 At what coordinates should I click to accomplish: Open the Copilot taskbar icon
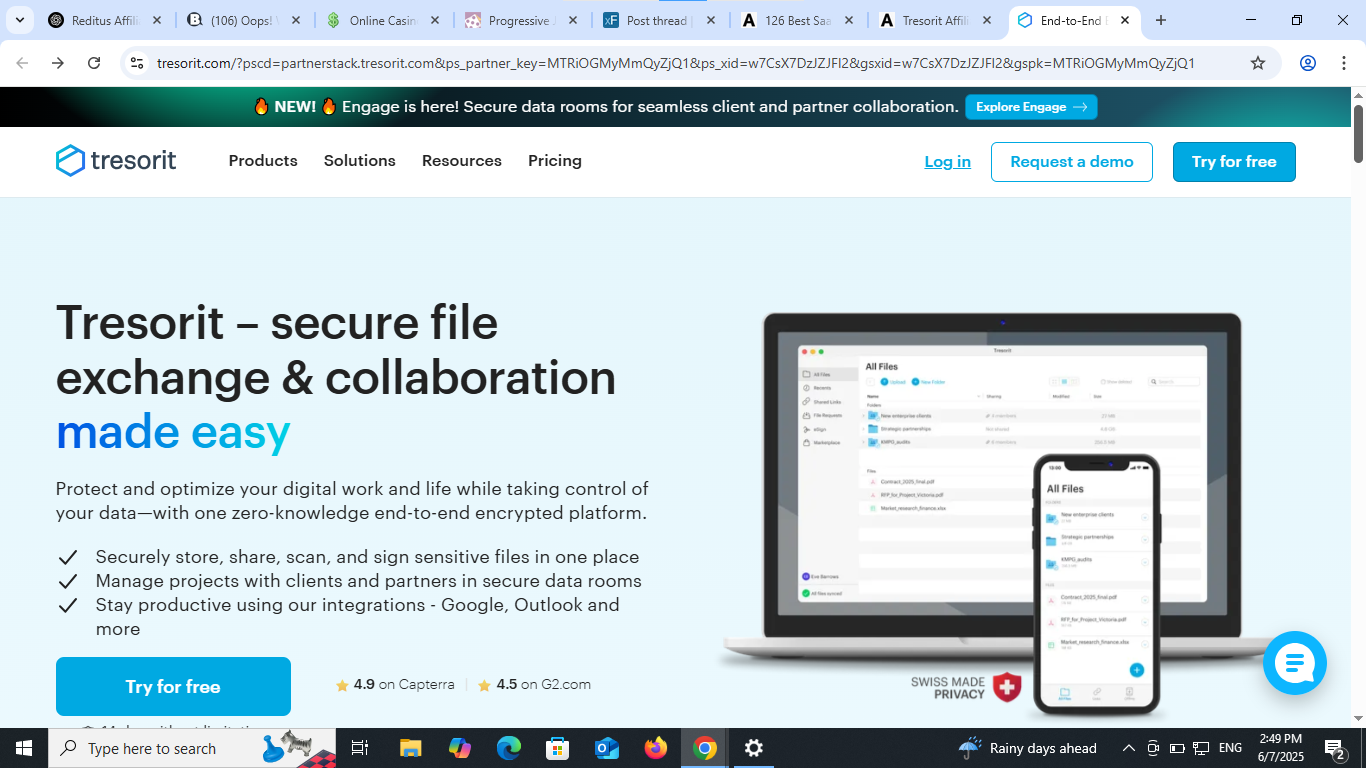point(459,748)
